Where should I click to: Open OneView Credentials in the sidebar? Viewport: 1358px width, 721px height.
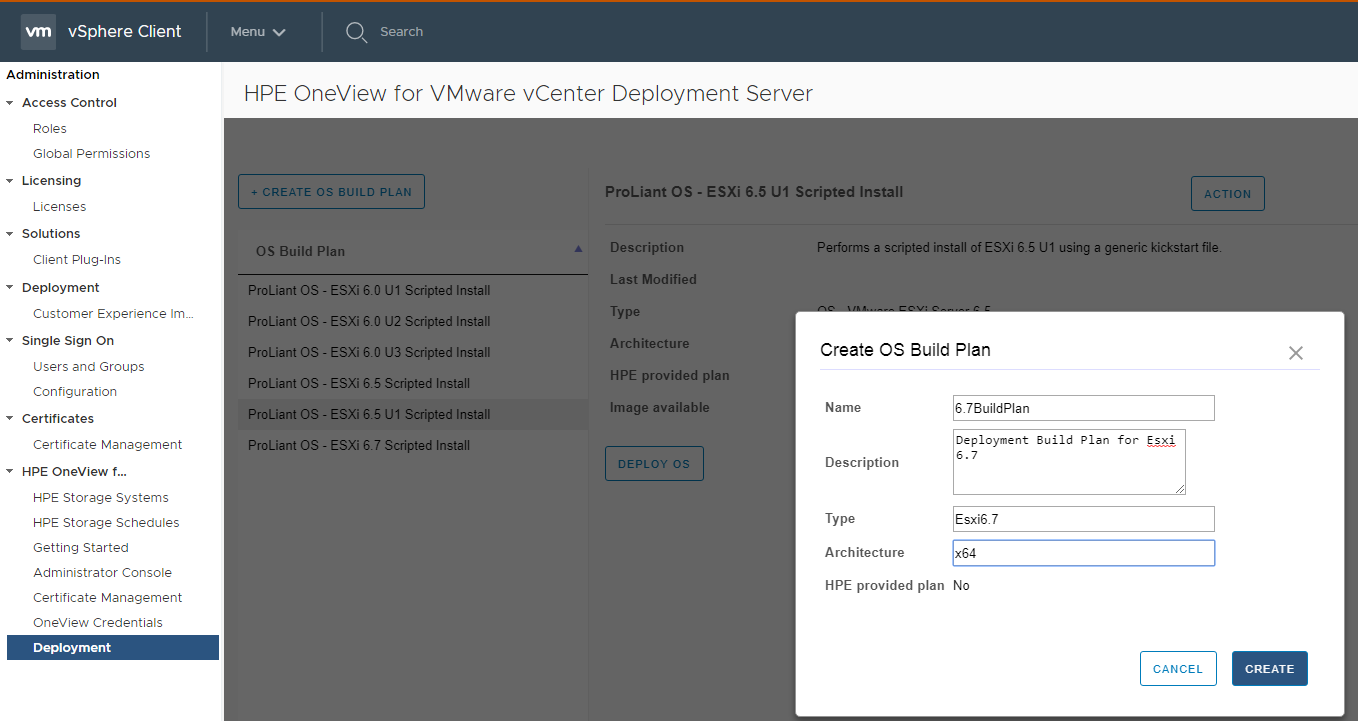tap(97, 622)
